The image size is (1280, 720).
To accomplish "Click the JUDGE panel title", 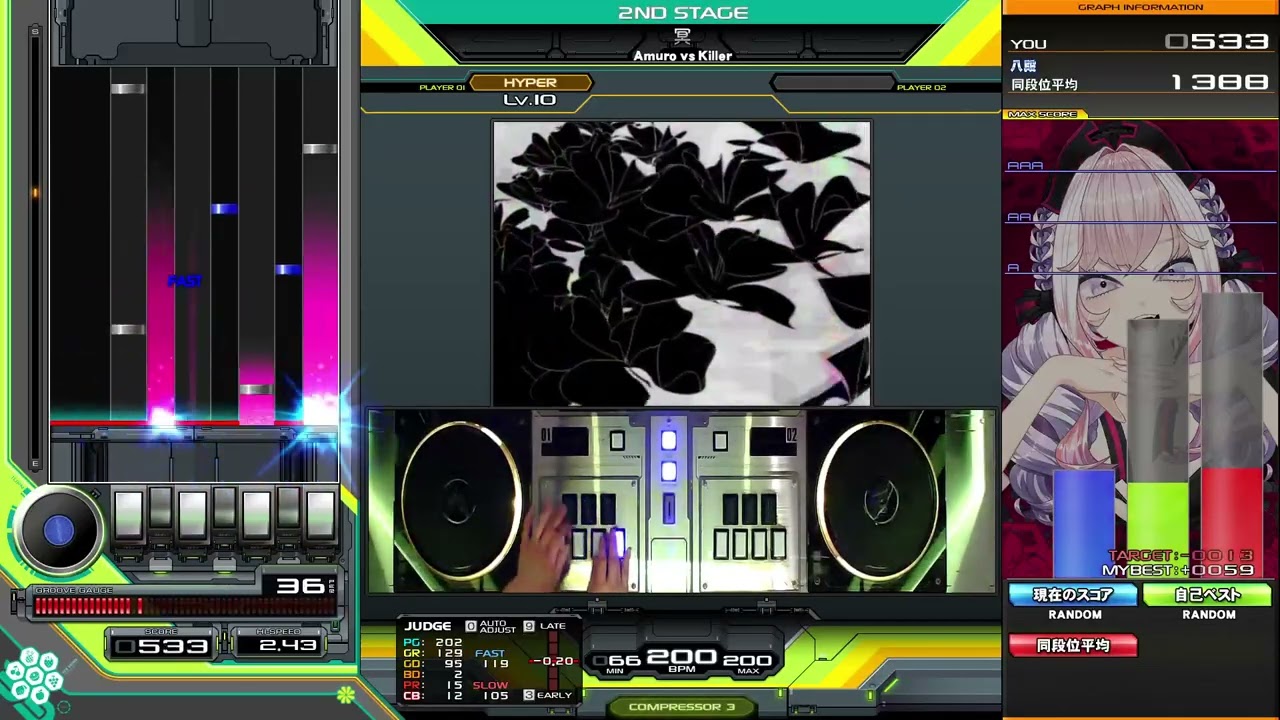I will (428, 626).
